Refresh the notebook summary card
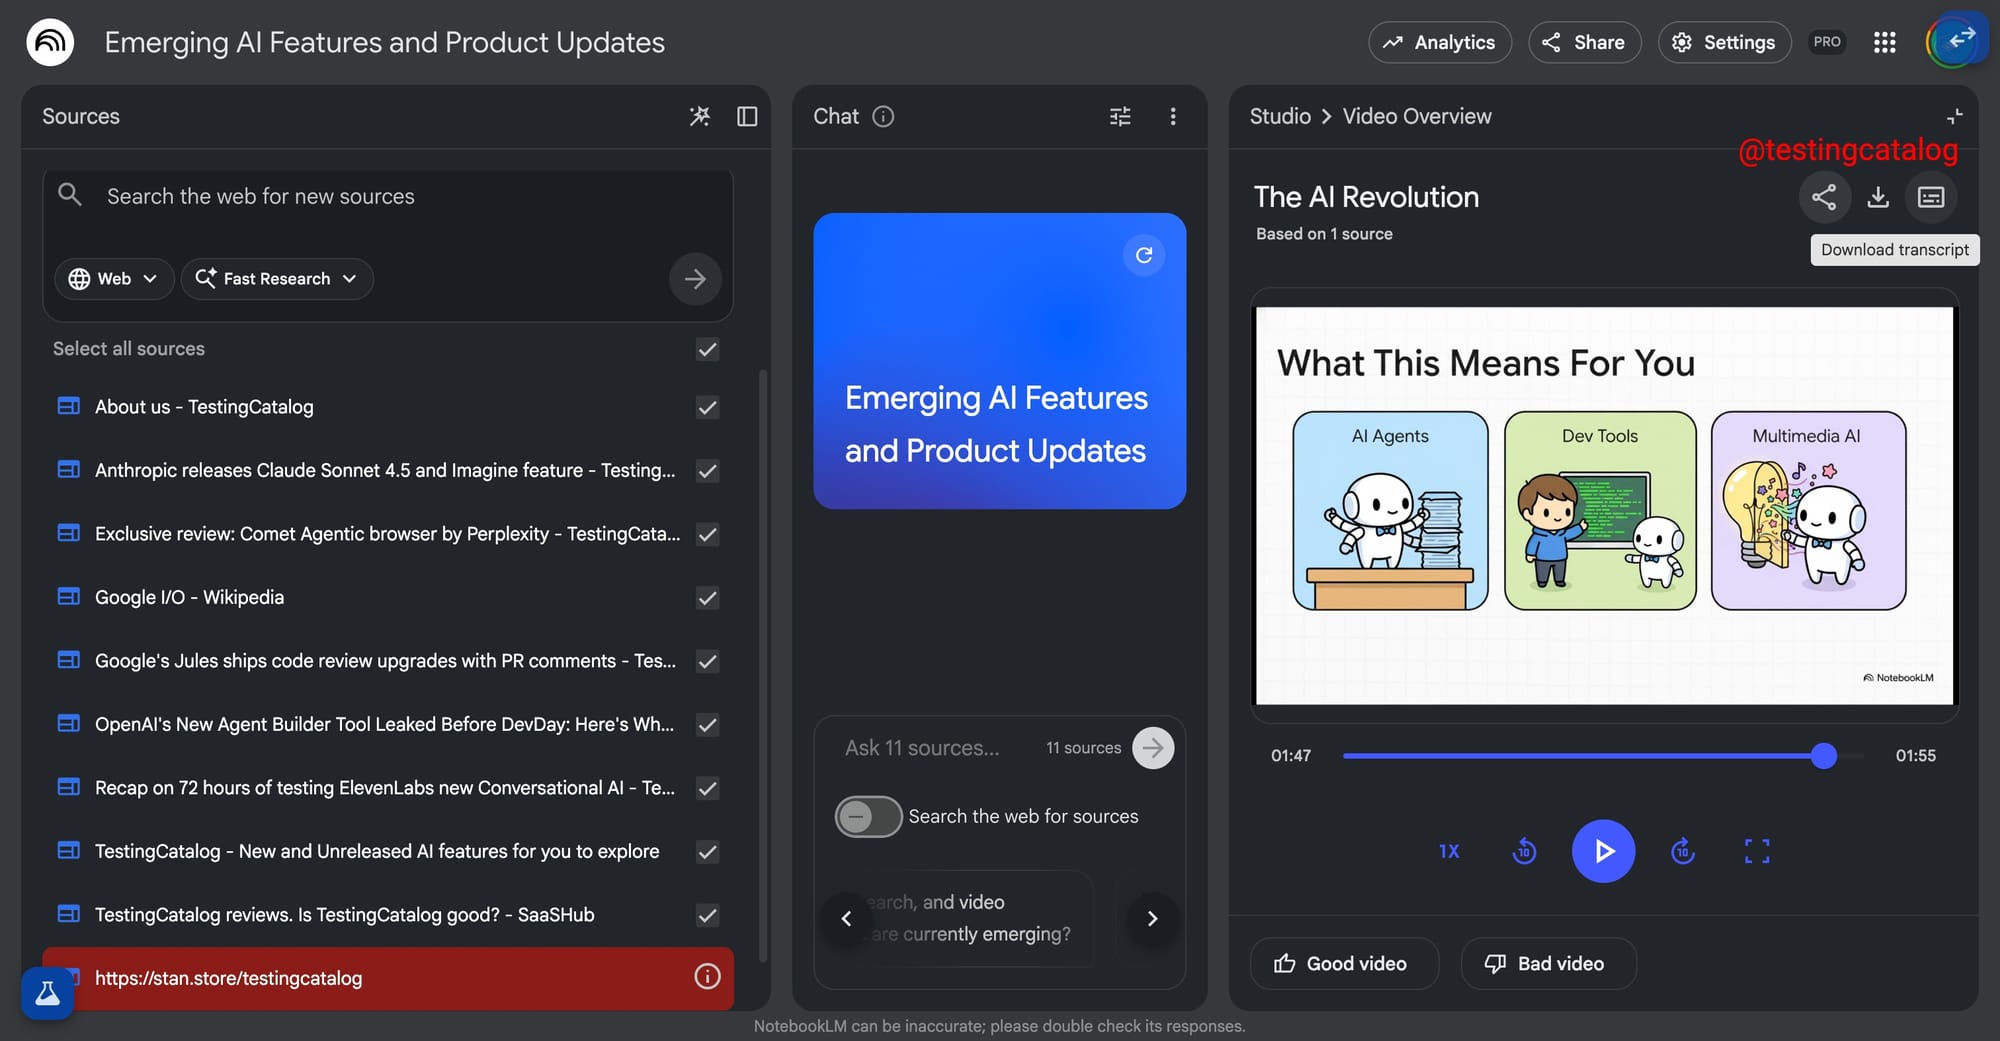Viewport: 2000px width, 1041px height. (x=1144, y=255)
